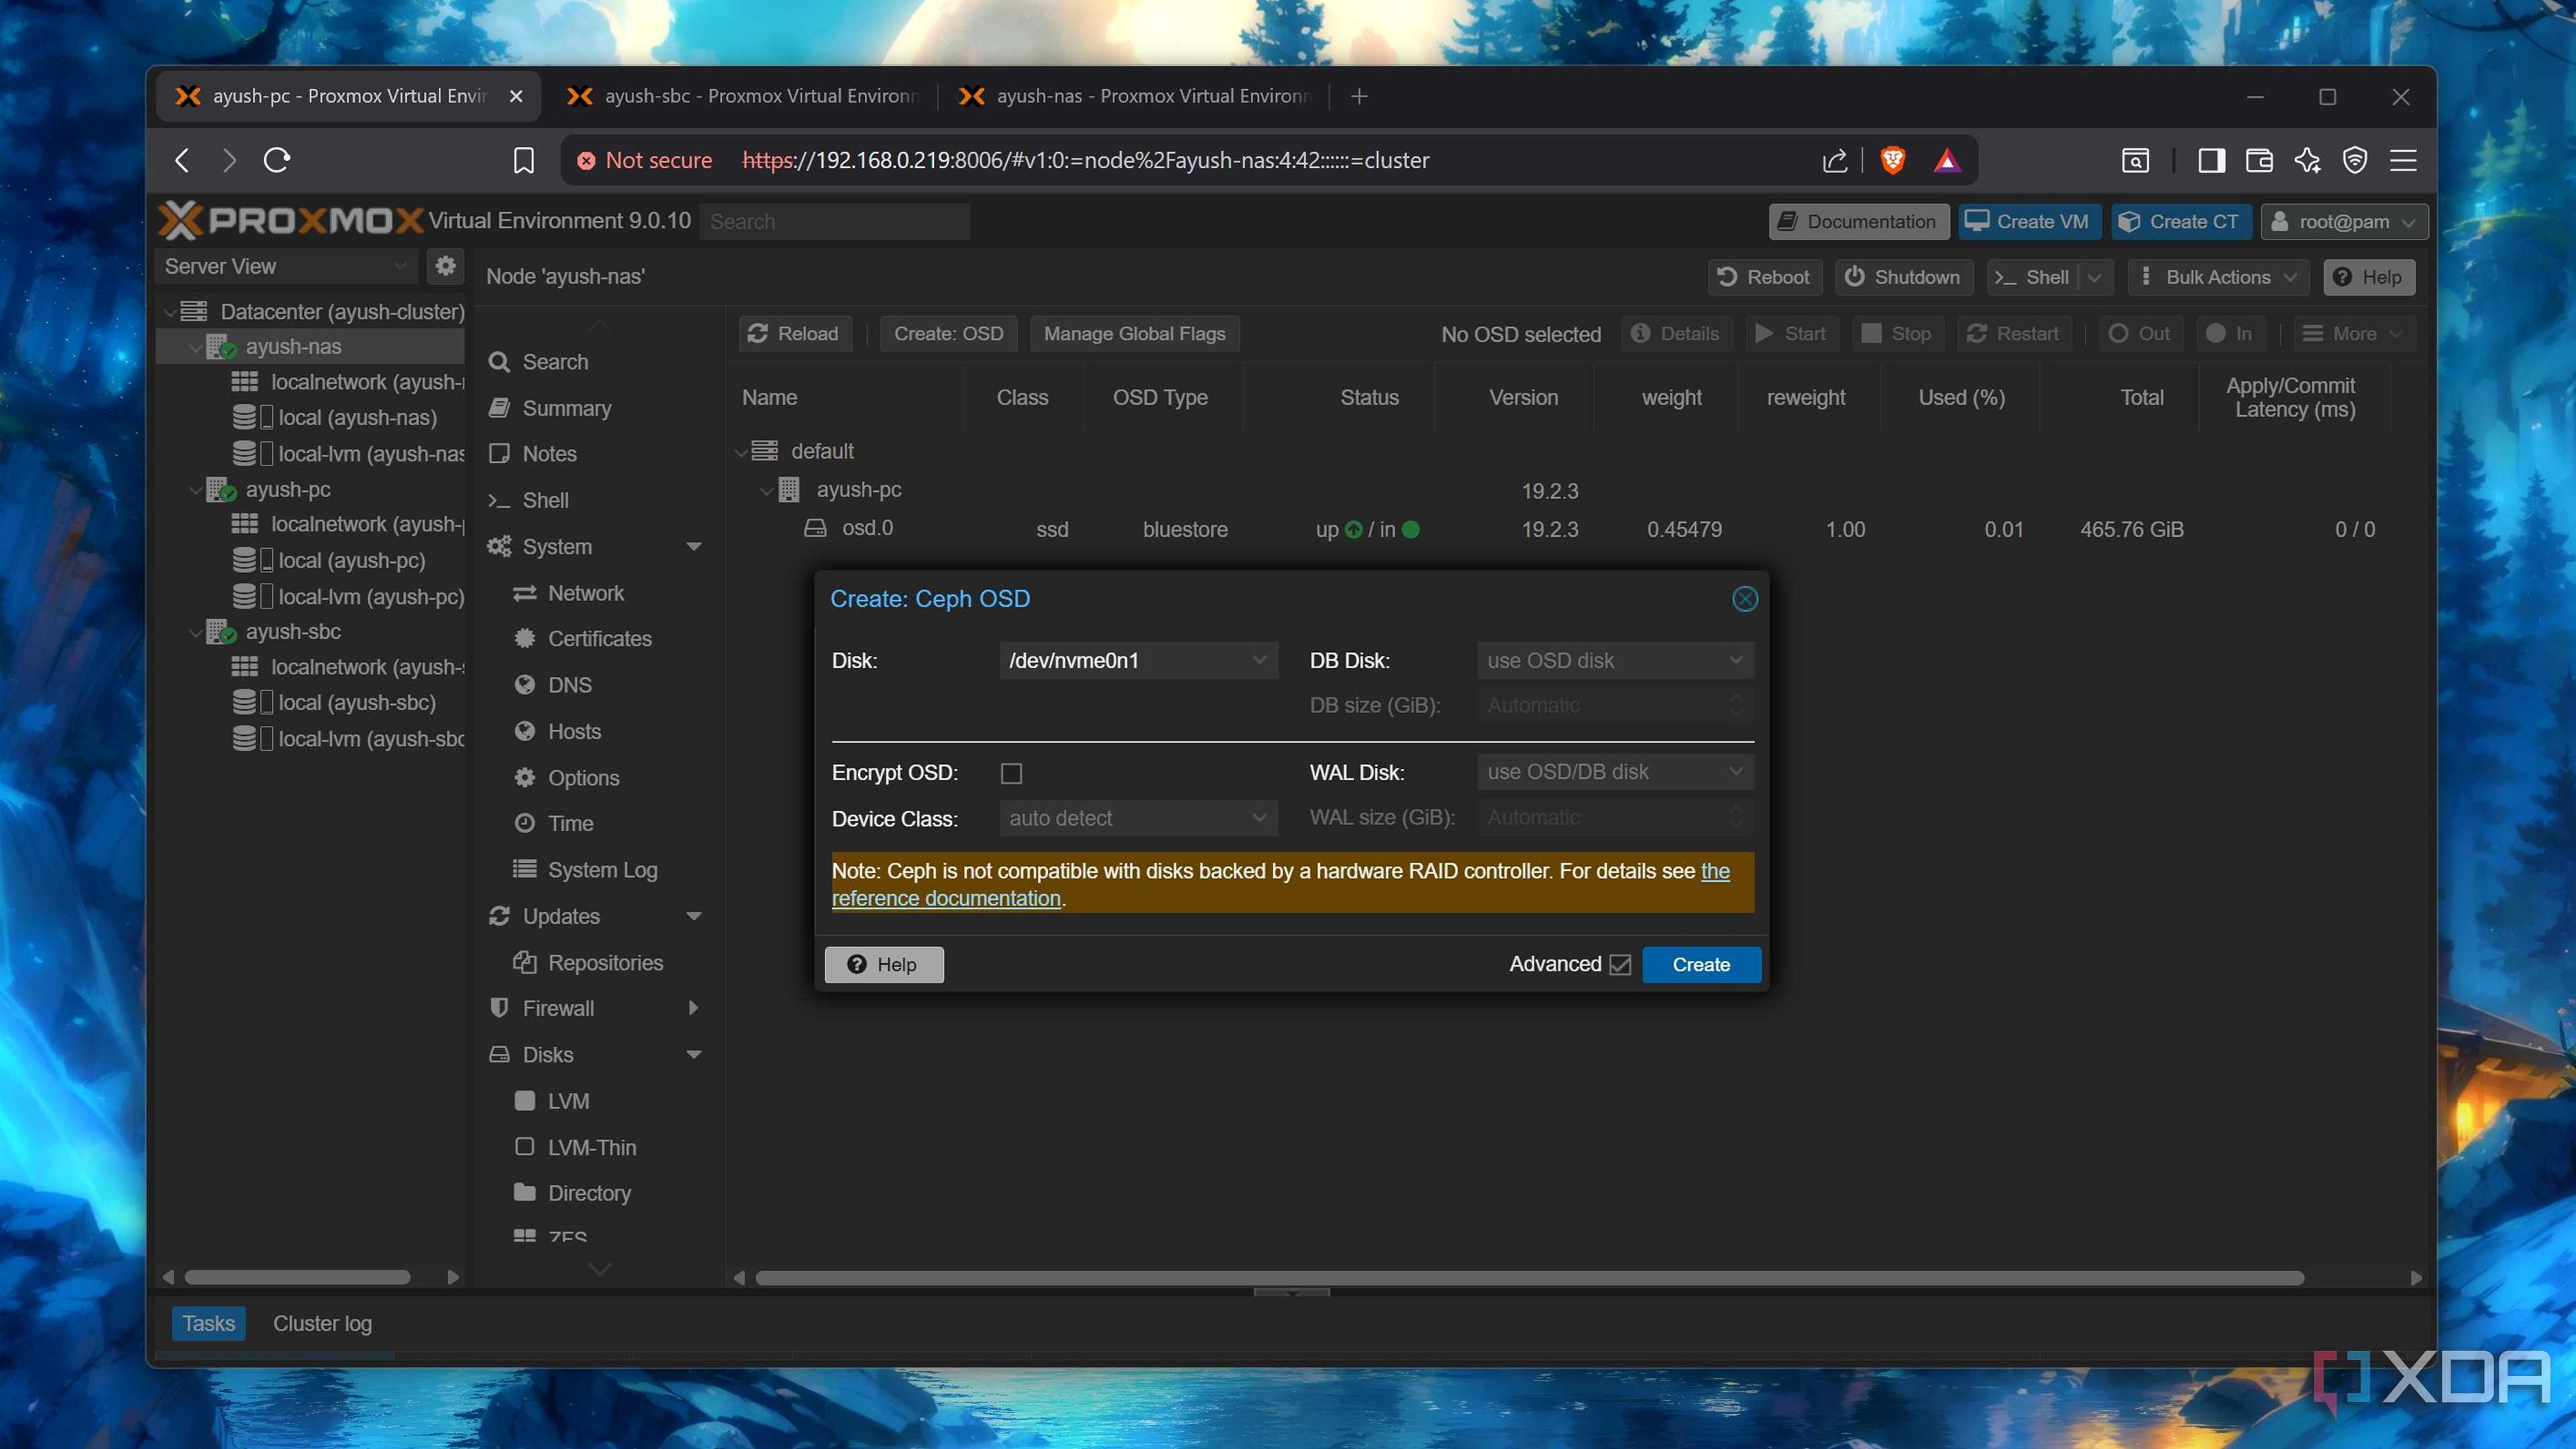Switch to the Cluster log tab
2576x1449 pixels.
(x=322, y=1324)
